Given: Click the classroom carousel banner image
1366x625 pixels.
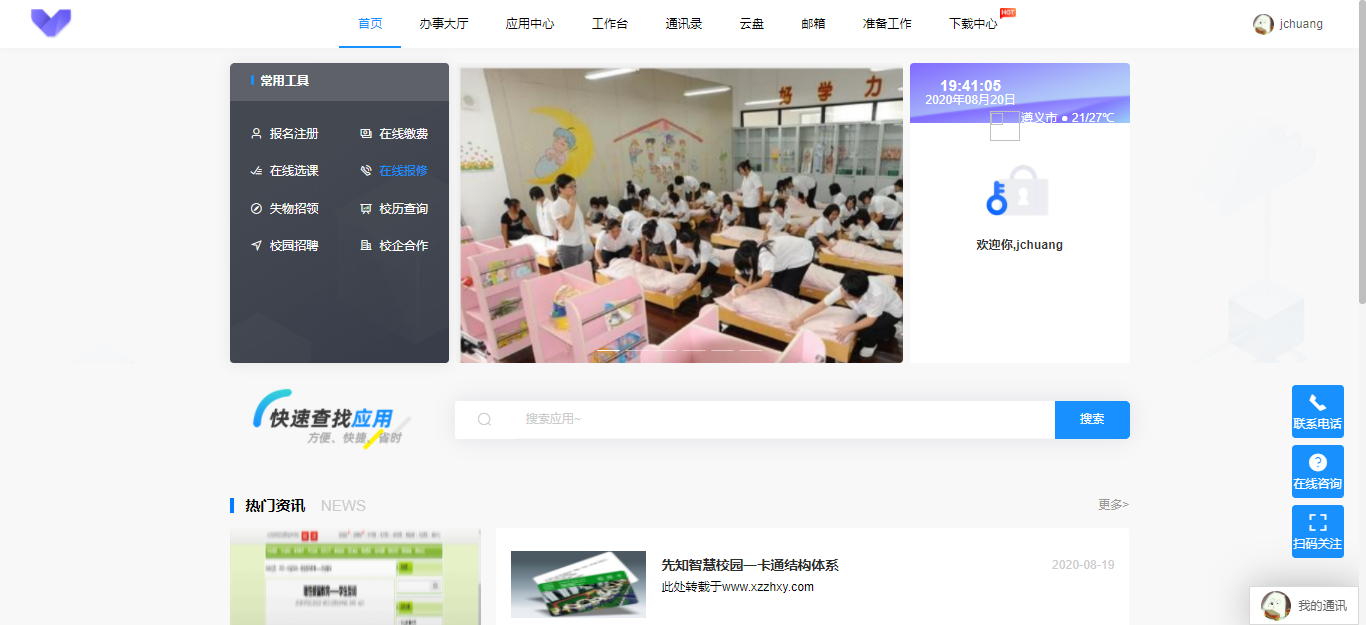Looking at the screenshot, I should tap(681, 215).
